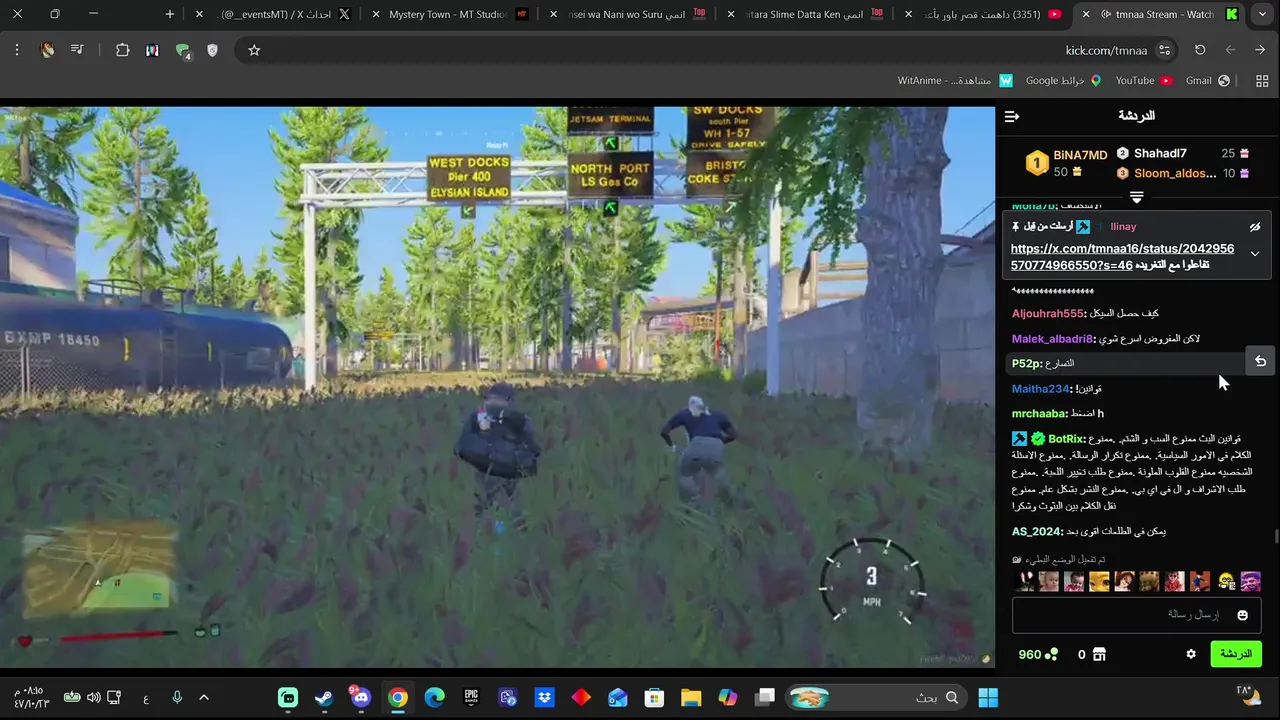Viewport: 1280px width, 720px height.
Task: Open the volume control in system tray
Action: tap(93, 697)
